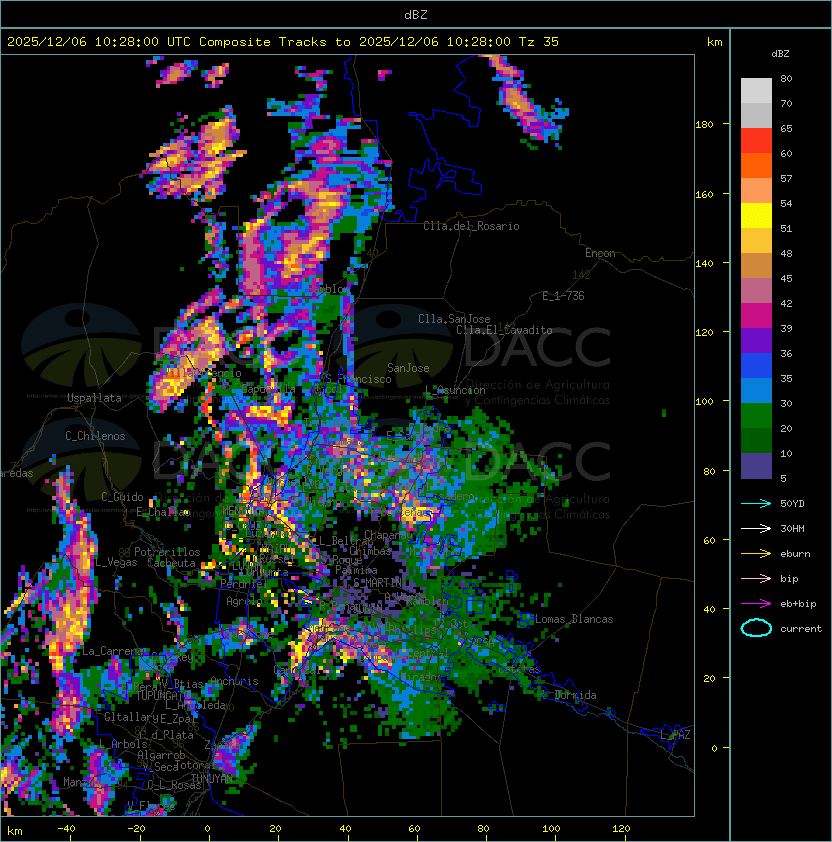This screenshot has width=832, height=842.
Task: Click the Lomas_Blancas map label
Action: coord(574,619)
